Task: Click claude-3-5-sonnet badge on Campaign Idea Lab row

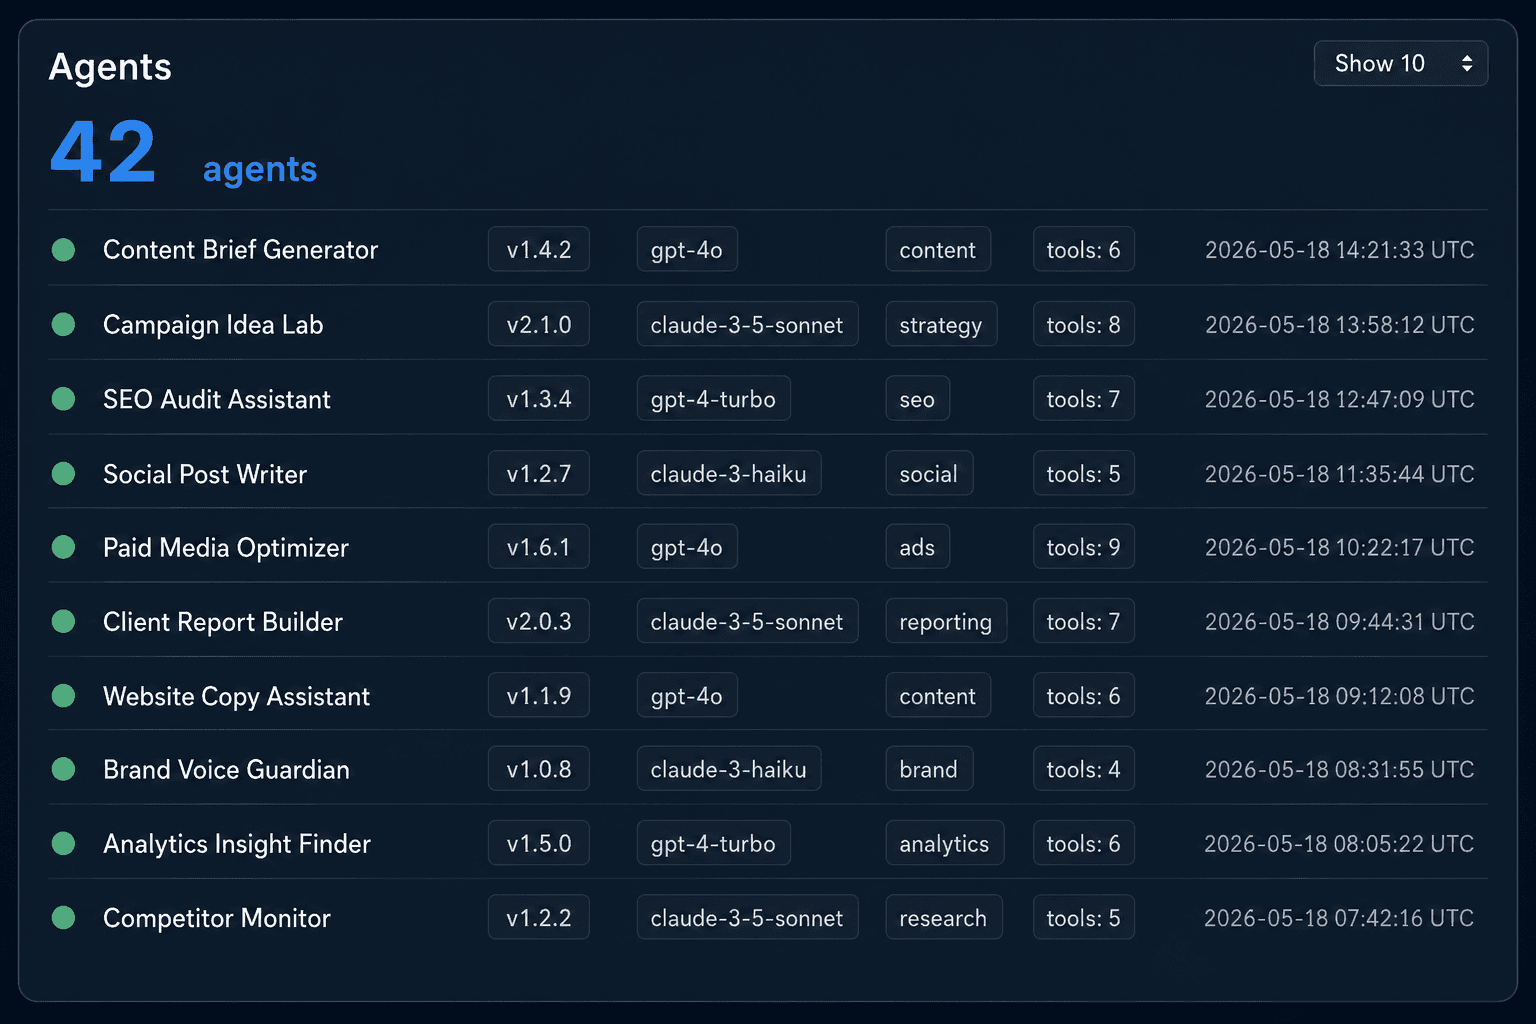Action: tap(747, 324)
